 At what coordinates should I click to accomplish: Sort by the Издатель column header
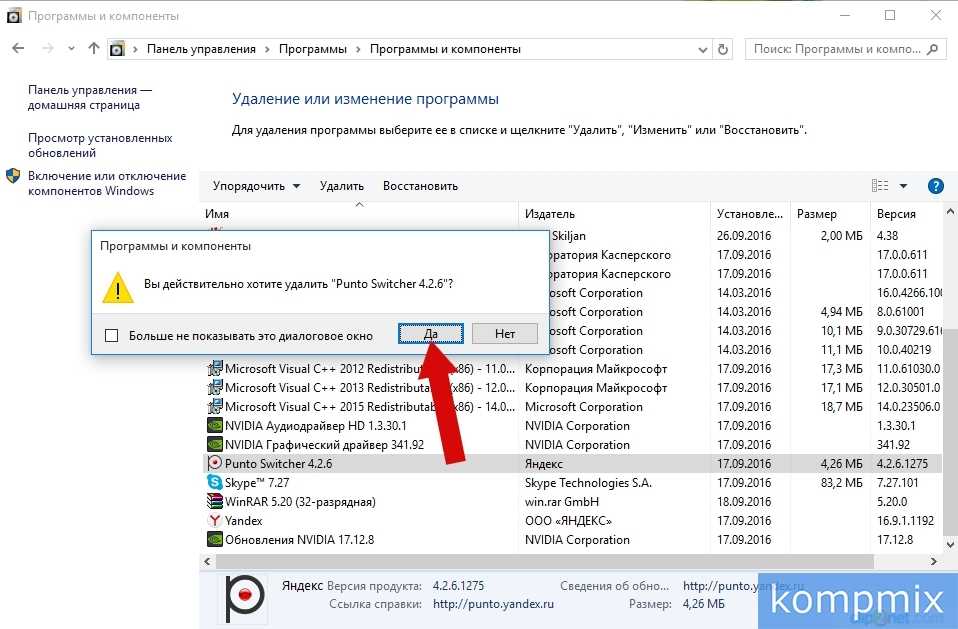point(550,214)
